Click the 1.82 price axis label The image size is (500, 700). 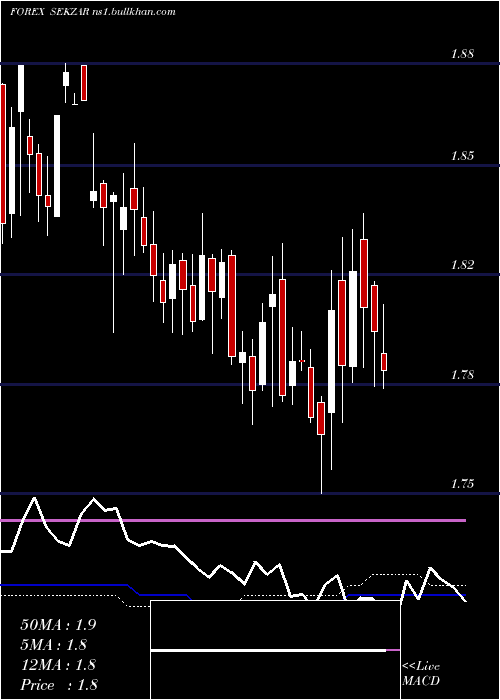(x=462, y=265)
